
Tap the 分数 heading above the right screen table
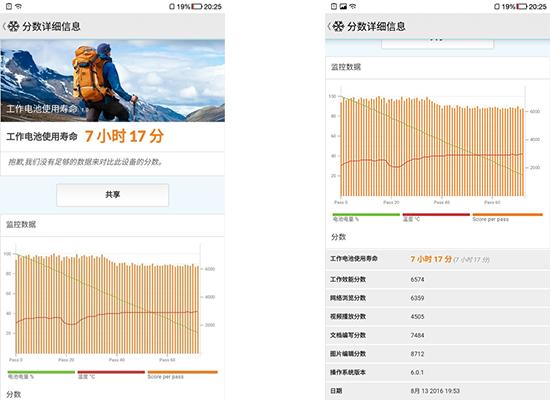pyautogui.click(x=338, y=237)
